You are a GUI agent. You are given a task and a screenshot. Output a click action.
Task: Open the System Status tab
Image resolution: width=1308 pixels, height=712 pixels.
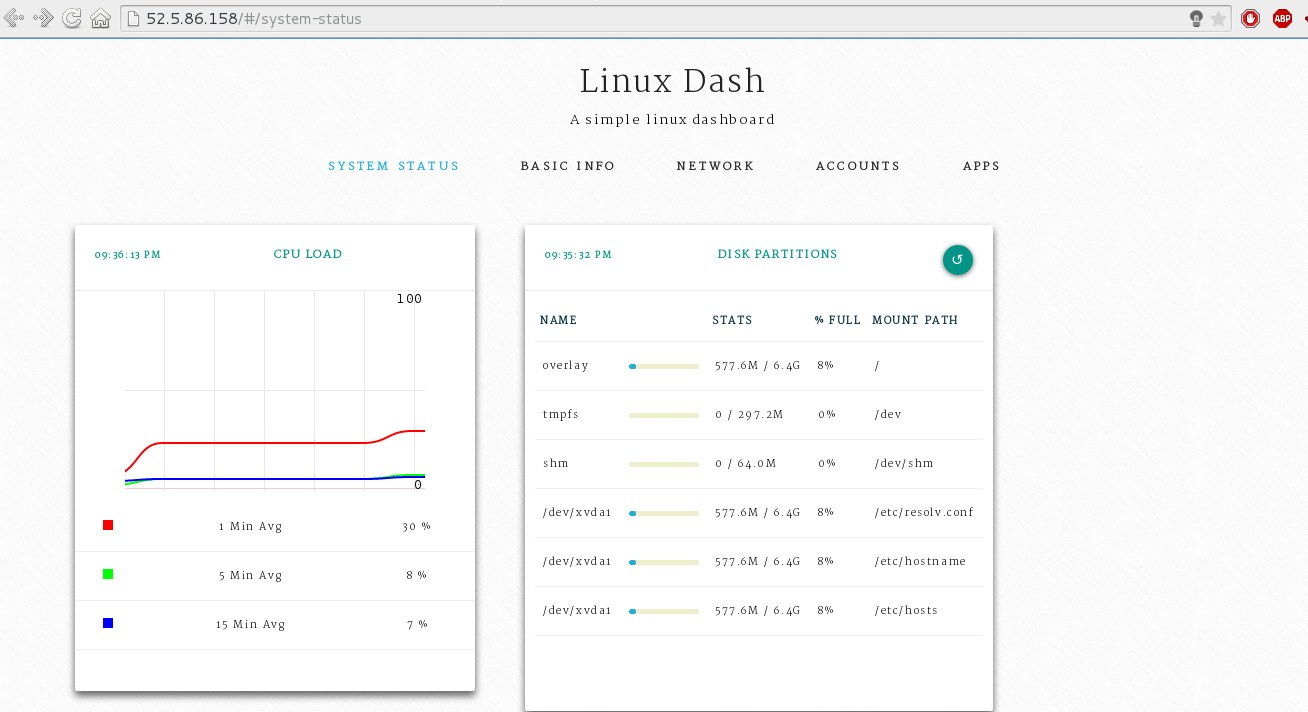[394, 166]
